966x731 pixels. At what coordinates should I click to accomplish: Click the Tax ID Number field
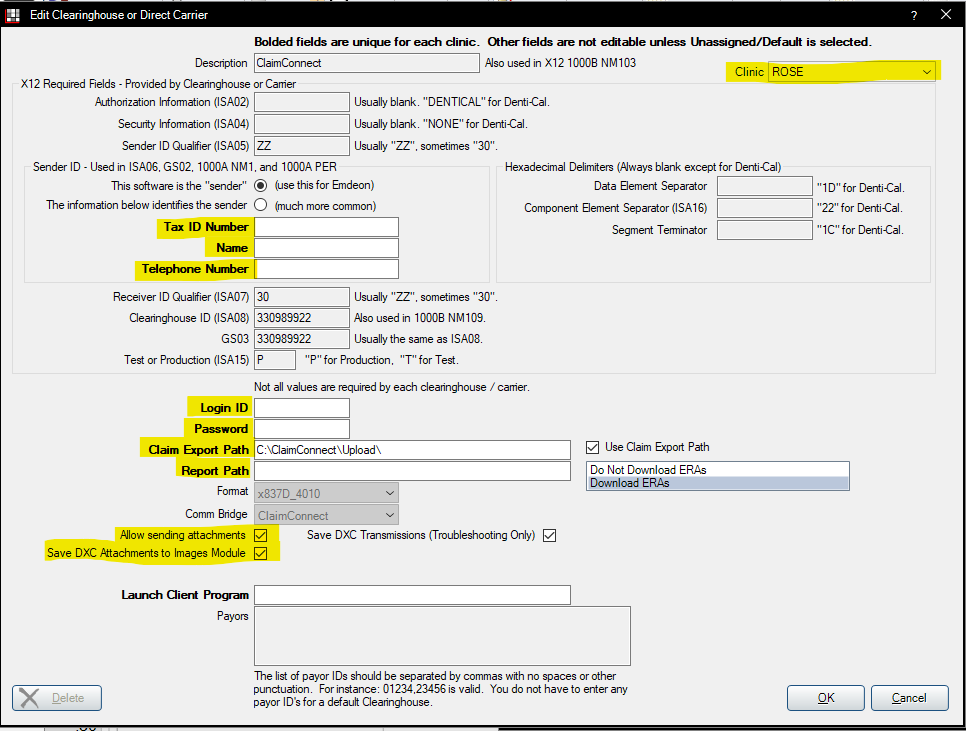click(x=327, y=227)
